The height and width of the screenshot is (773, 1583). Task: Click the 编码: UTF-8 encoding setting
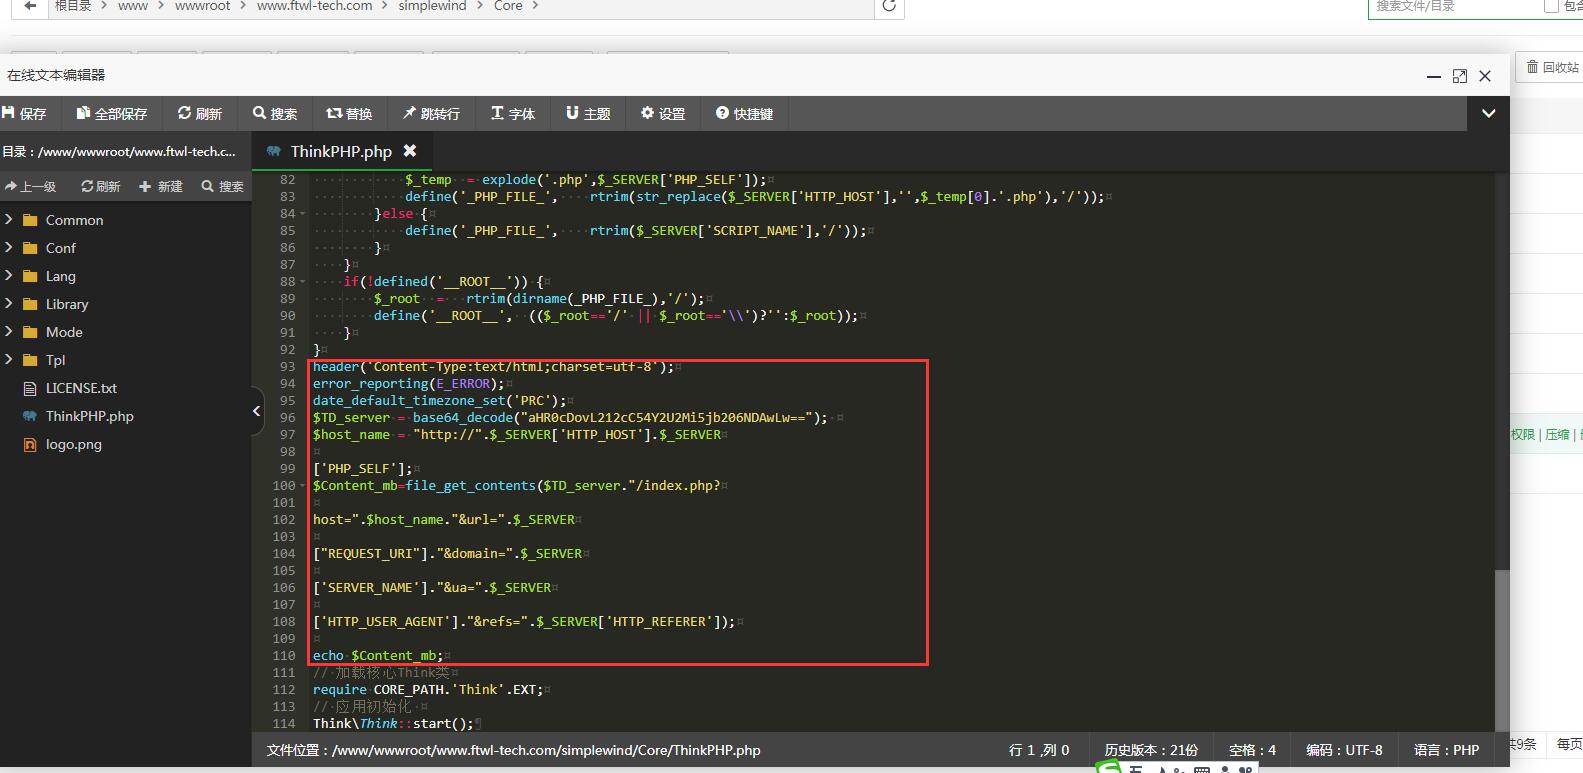point(1344,750)
